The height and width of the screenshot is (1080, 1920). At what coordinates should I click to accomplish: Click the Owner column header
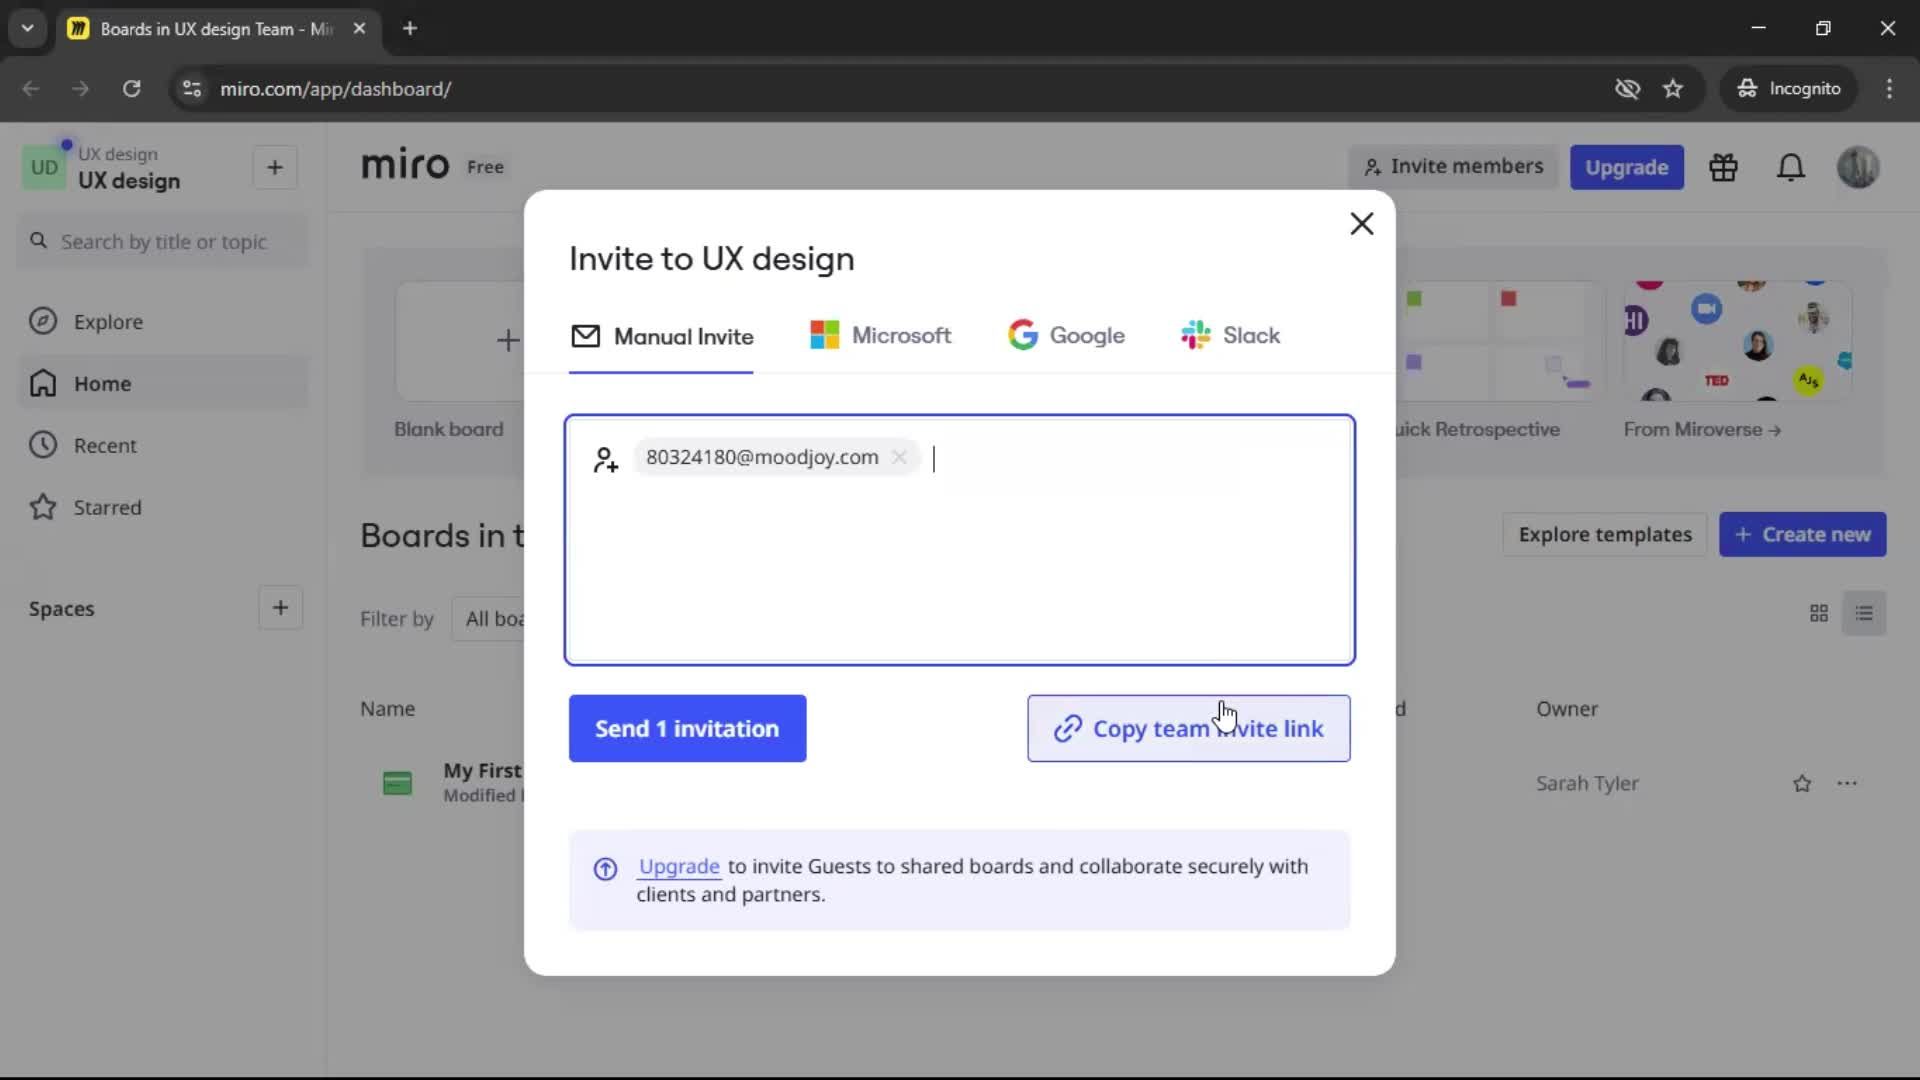click(x=1566, y=709)
